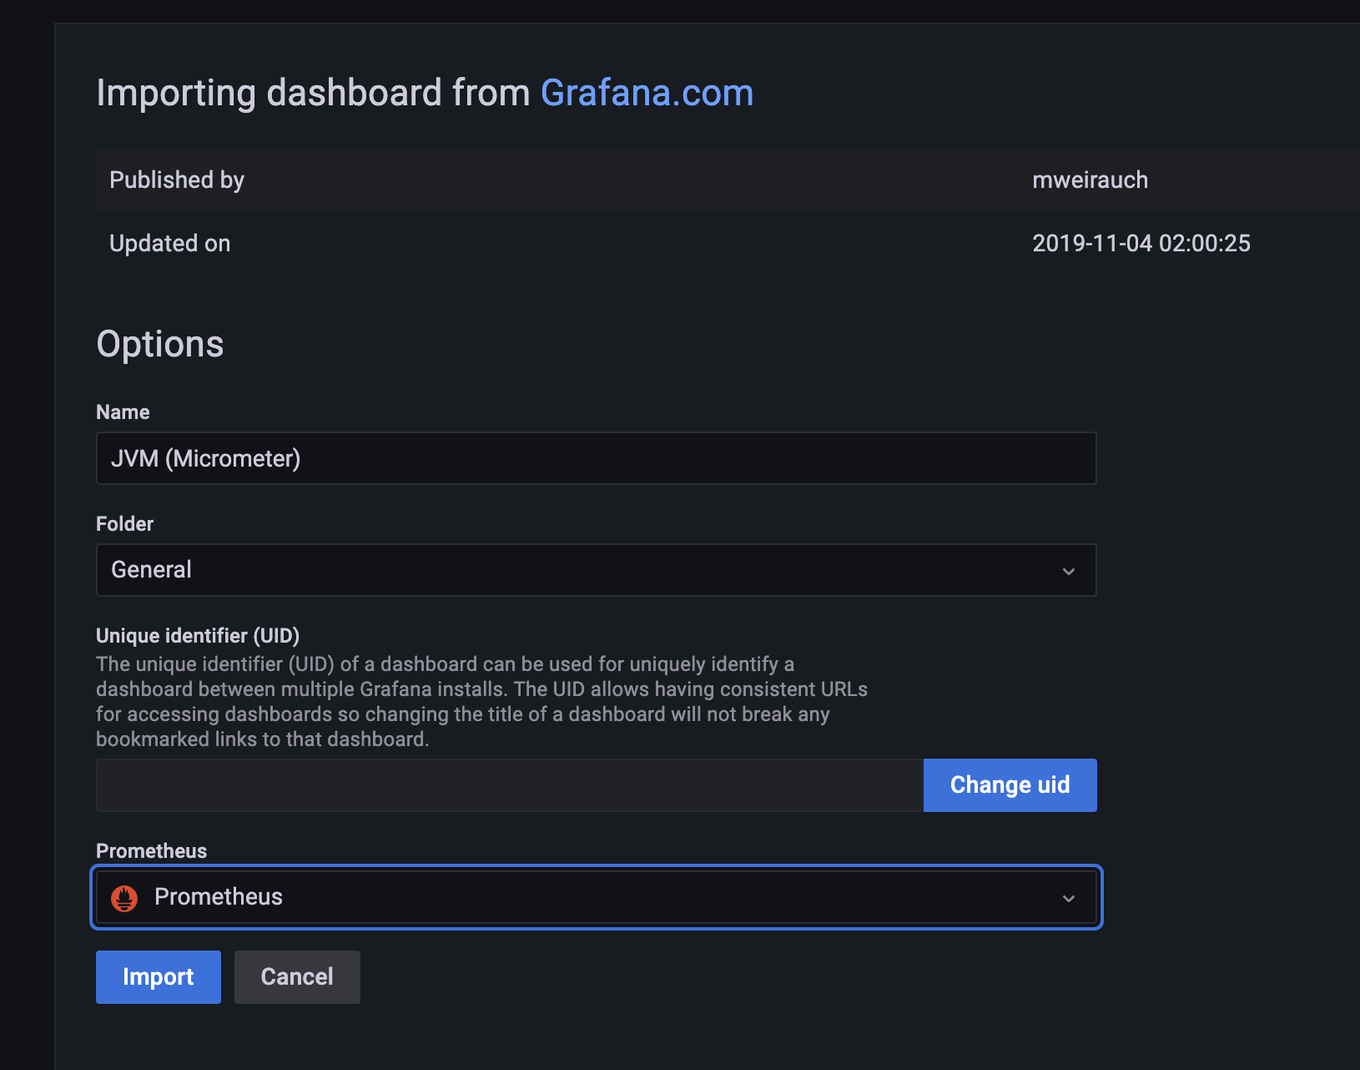The image size is (1360, 1070).
Task: Click the Change uid button
Action: [x=1009, y=785]
